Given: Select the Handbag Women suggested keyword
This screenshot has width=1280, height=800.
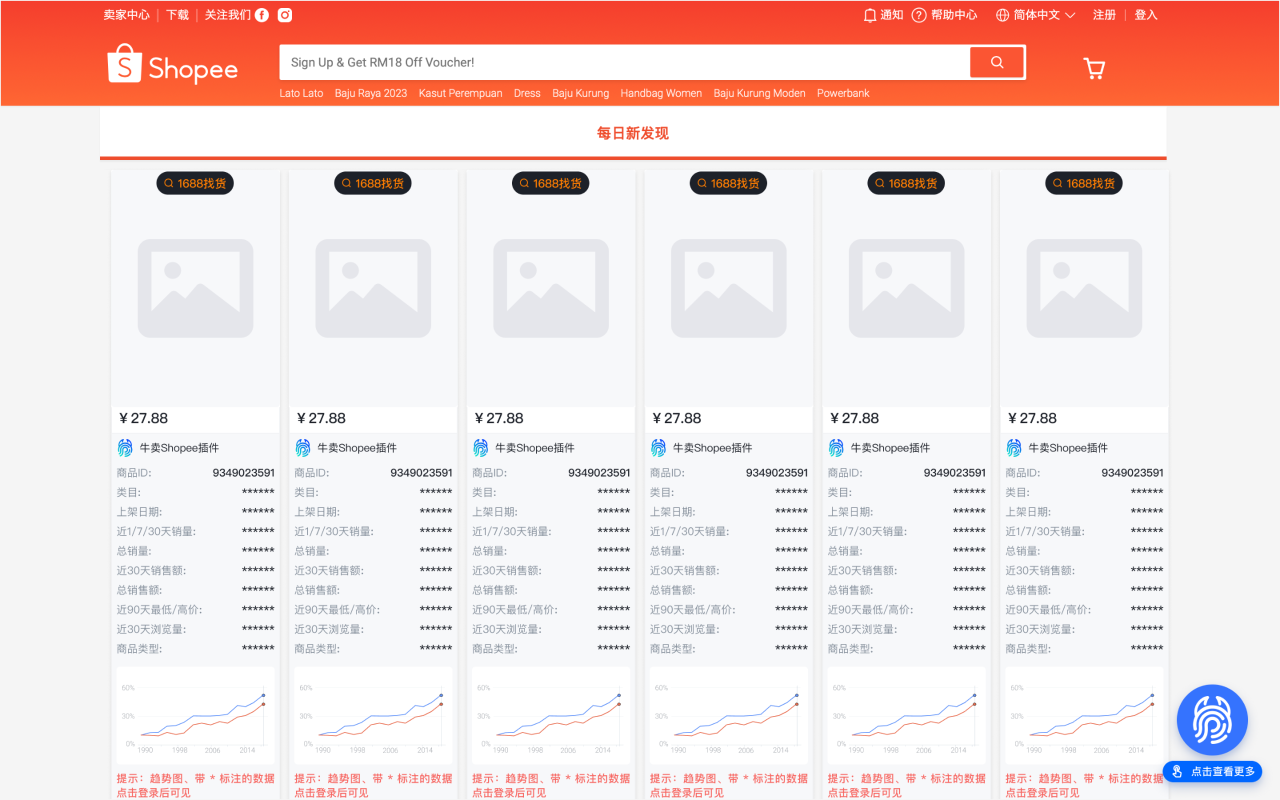Looking at the screenshot, I should point(661,93).
